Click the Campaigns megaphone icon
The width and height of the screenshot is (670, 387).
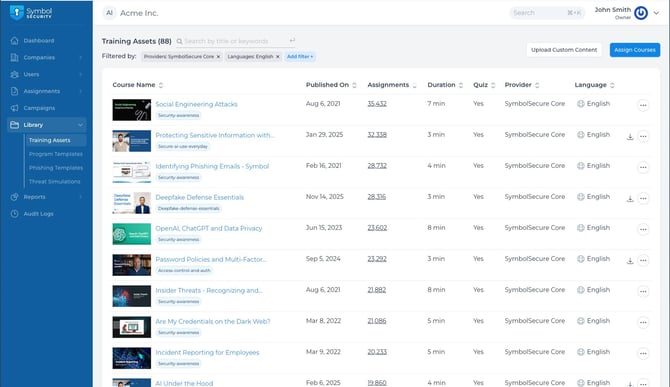click(15, 108)
